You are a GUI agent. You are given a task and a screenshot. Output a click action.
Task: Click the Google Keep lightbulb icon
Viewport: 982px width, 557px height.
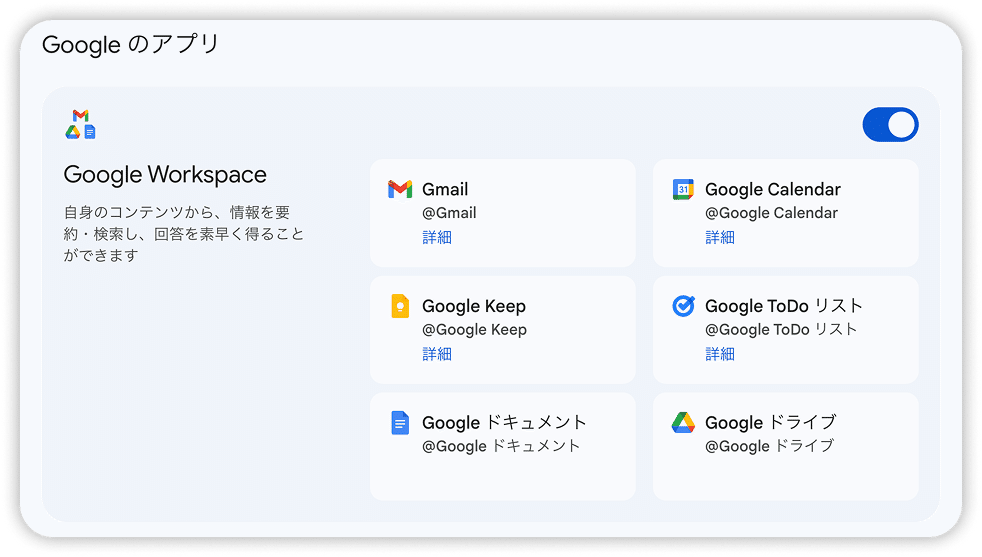tap(400, 306)
